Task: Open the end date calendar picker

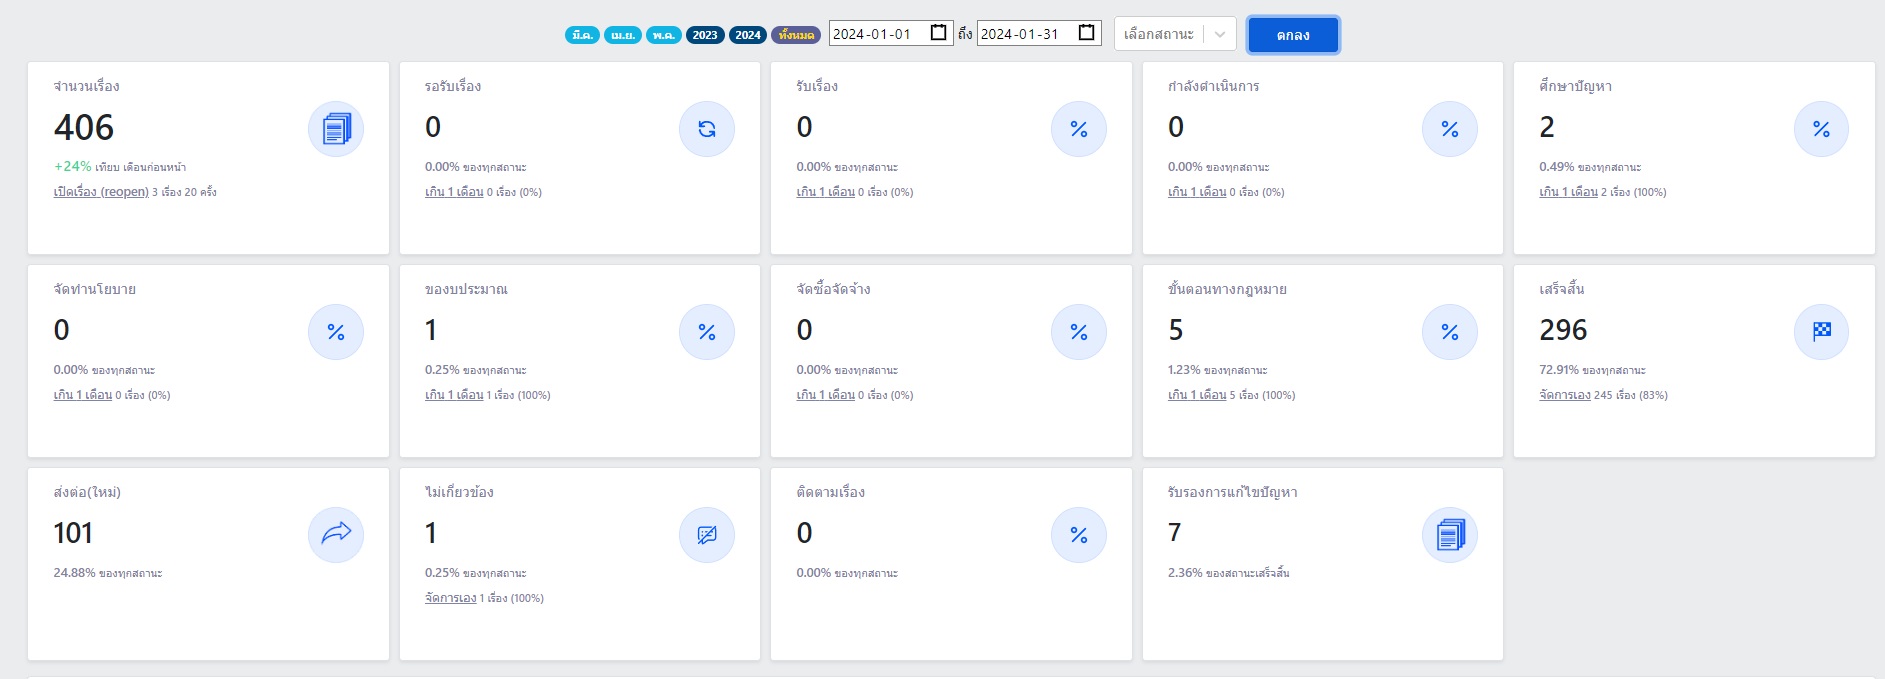Action: coord(1086,33)
